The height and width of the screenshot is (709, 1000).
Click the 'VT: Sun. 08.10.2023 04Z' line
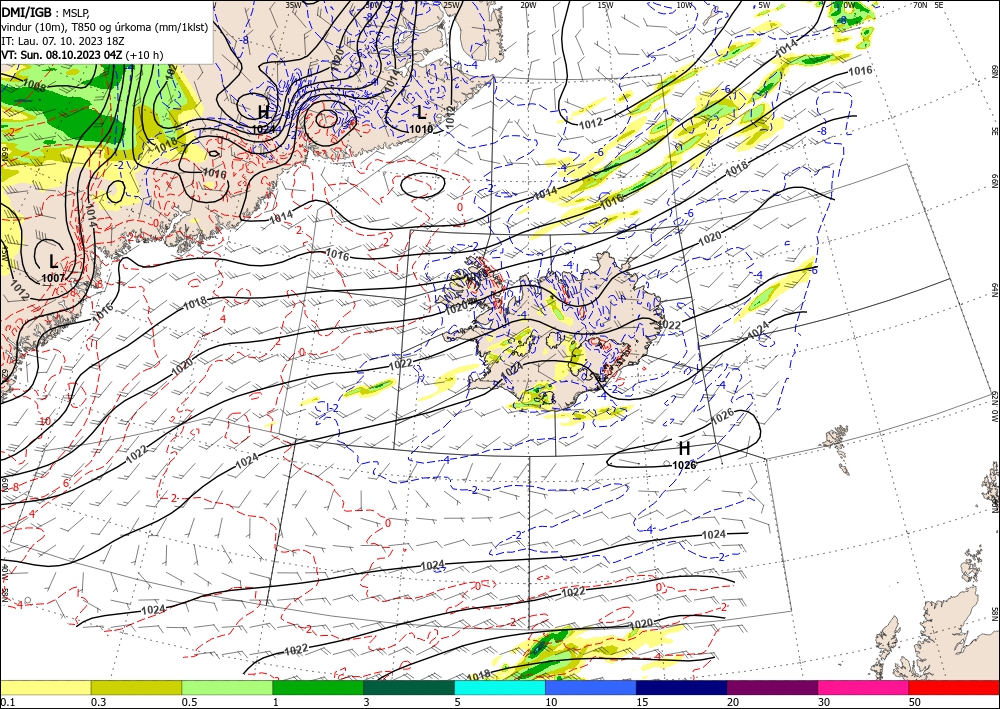(61, 55)
